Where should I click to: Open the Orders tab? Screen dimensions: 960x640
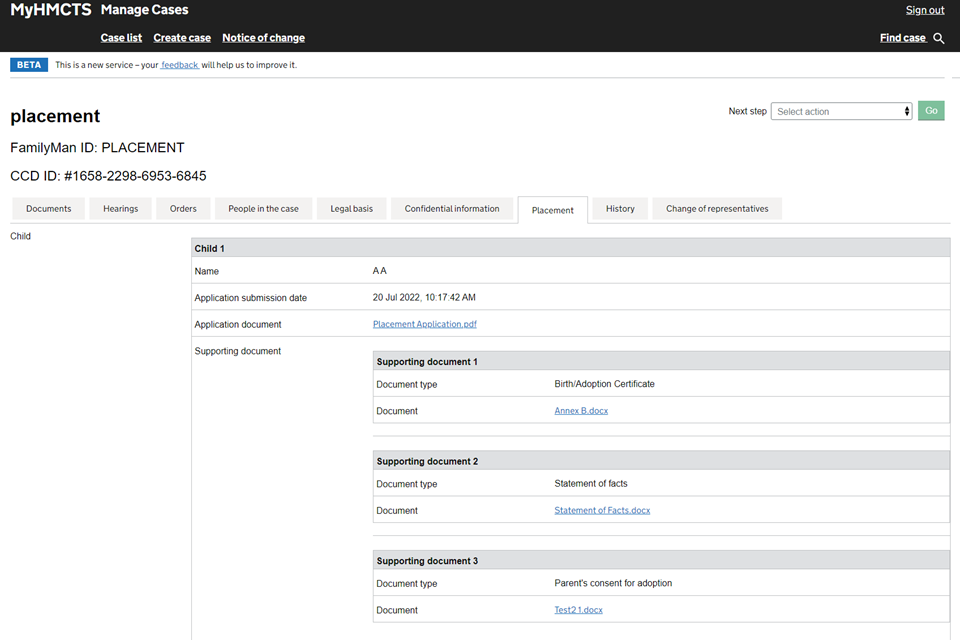[183, 209]
